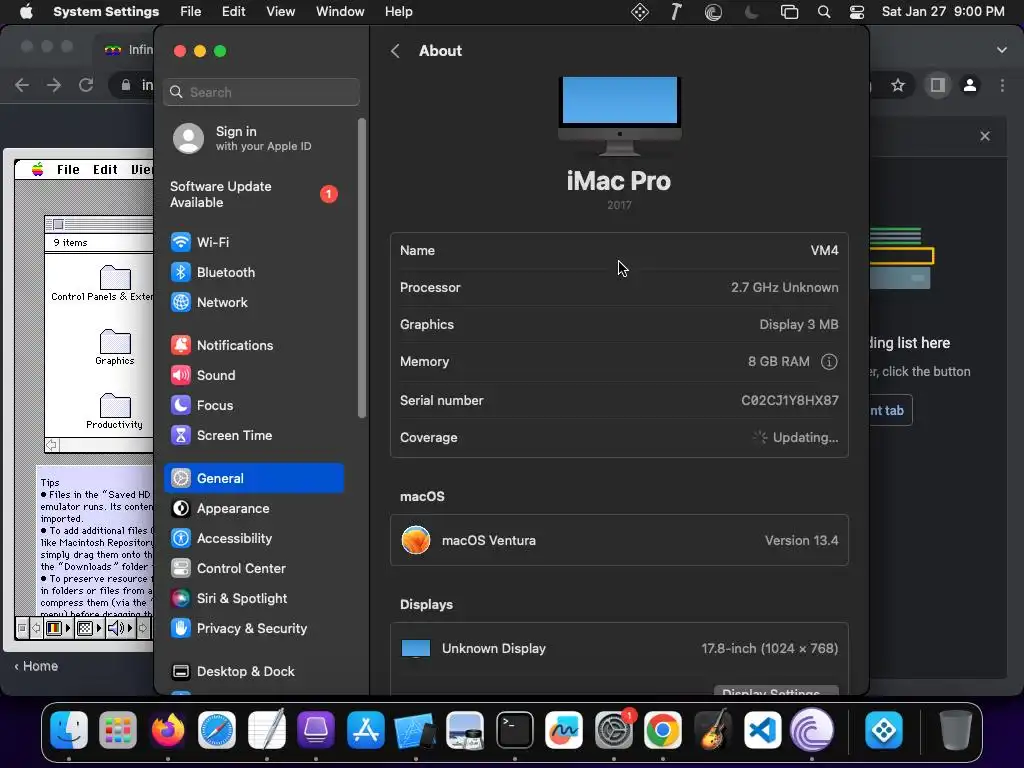This screenshot has height=768, width=1024.
Task: Open the Apple menu
Action: tap(26, 12)
